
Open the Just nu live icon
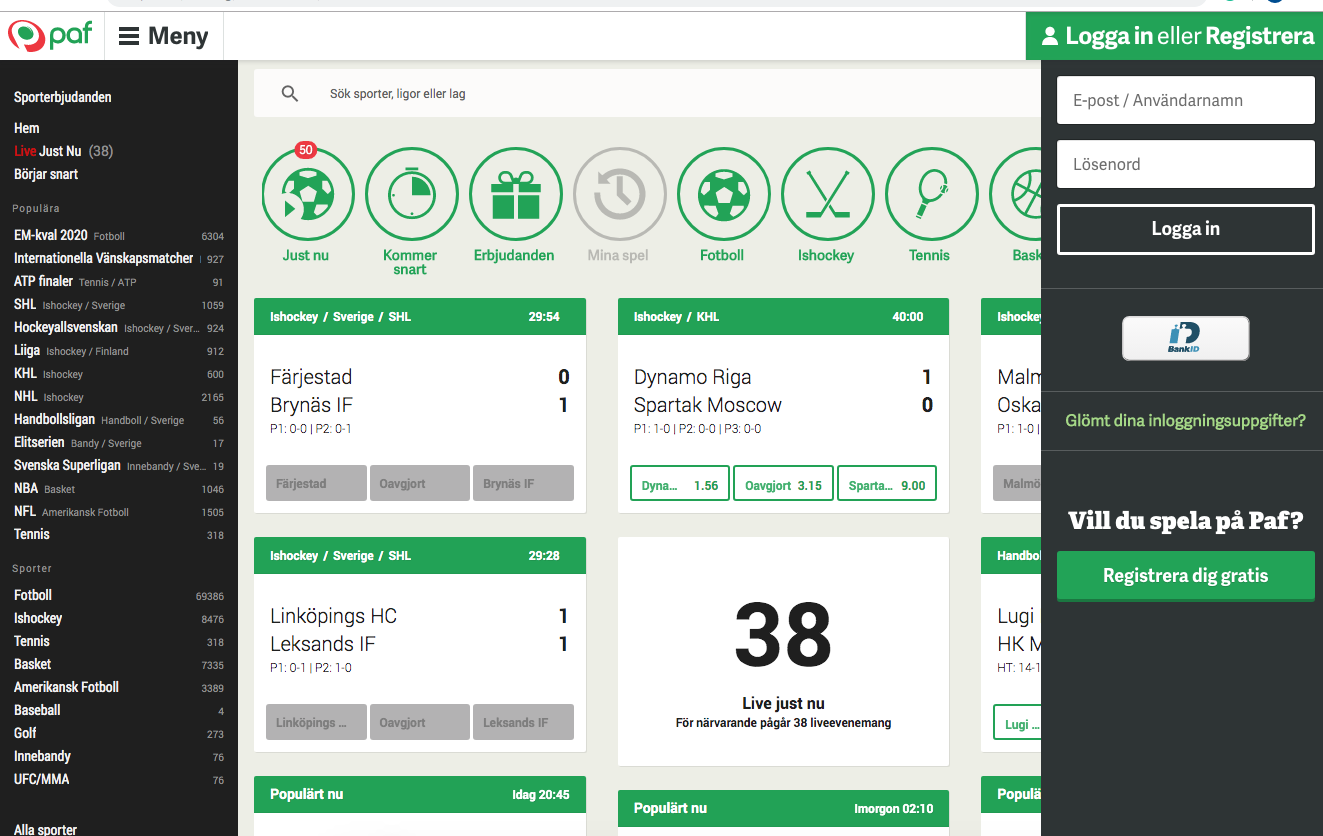click(308, 194)
